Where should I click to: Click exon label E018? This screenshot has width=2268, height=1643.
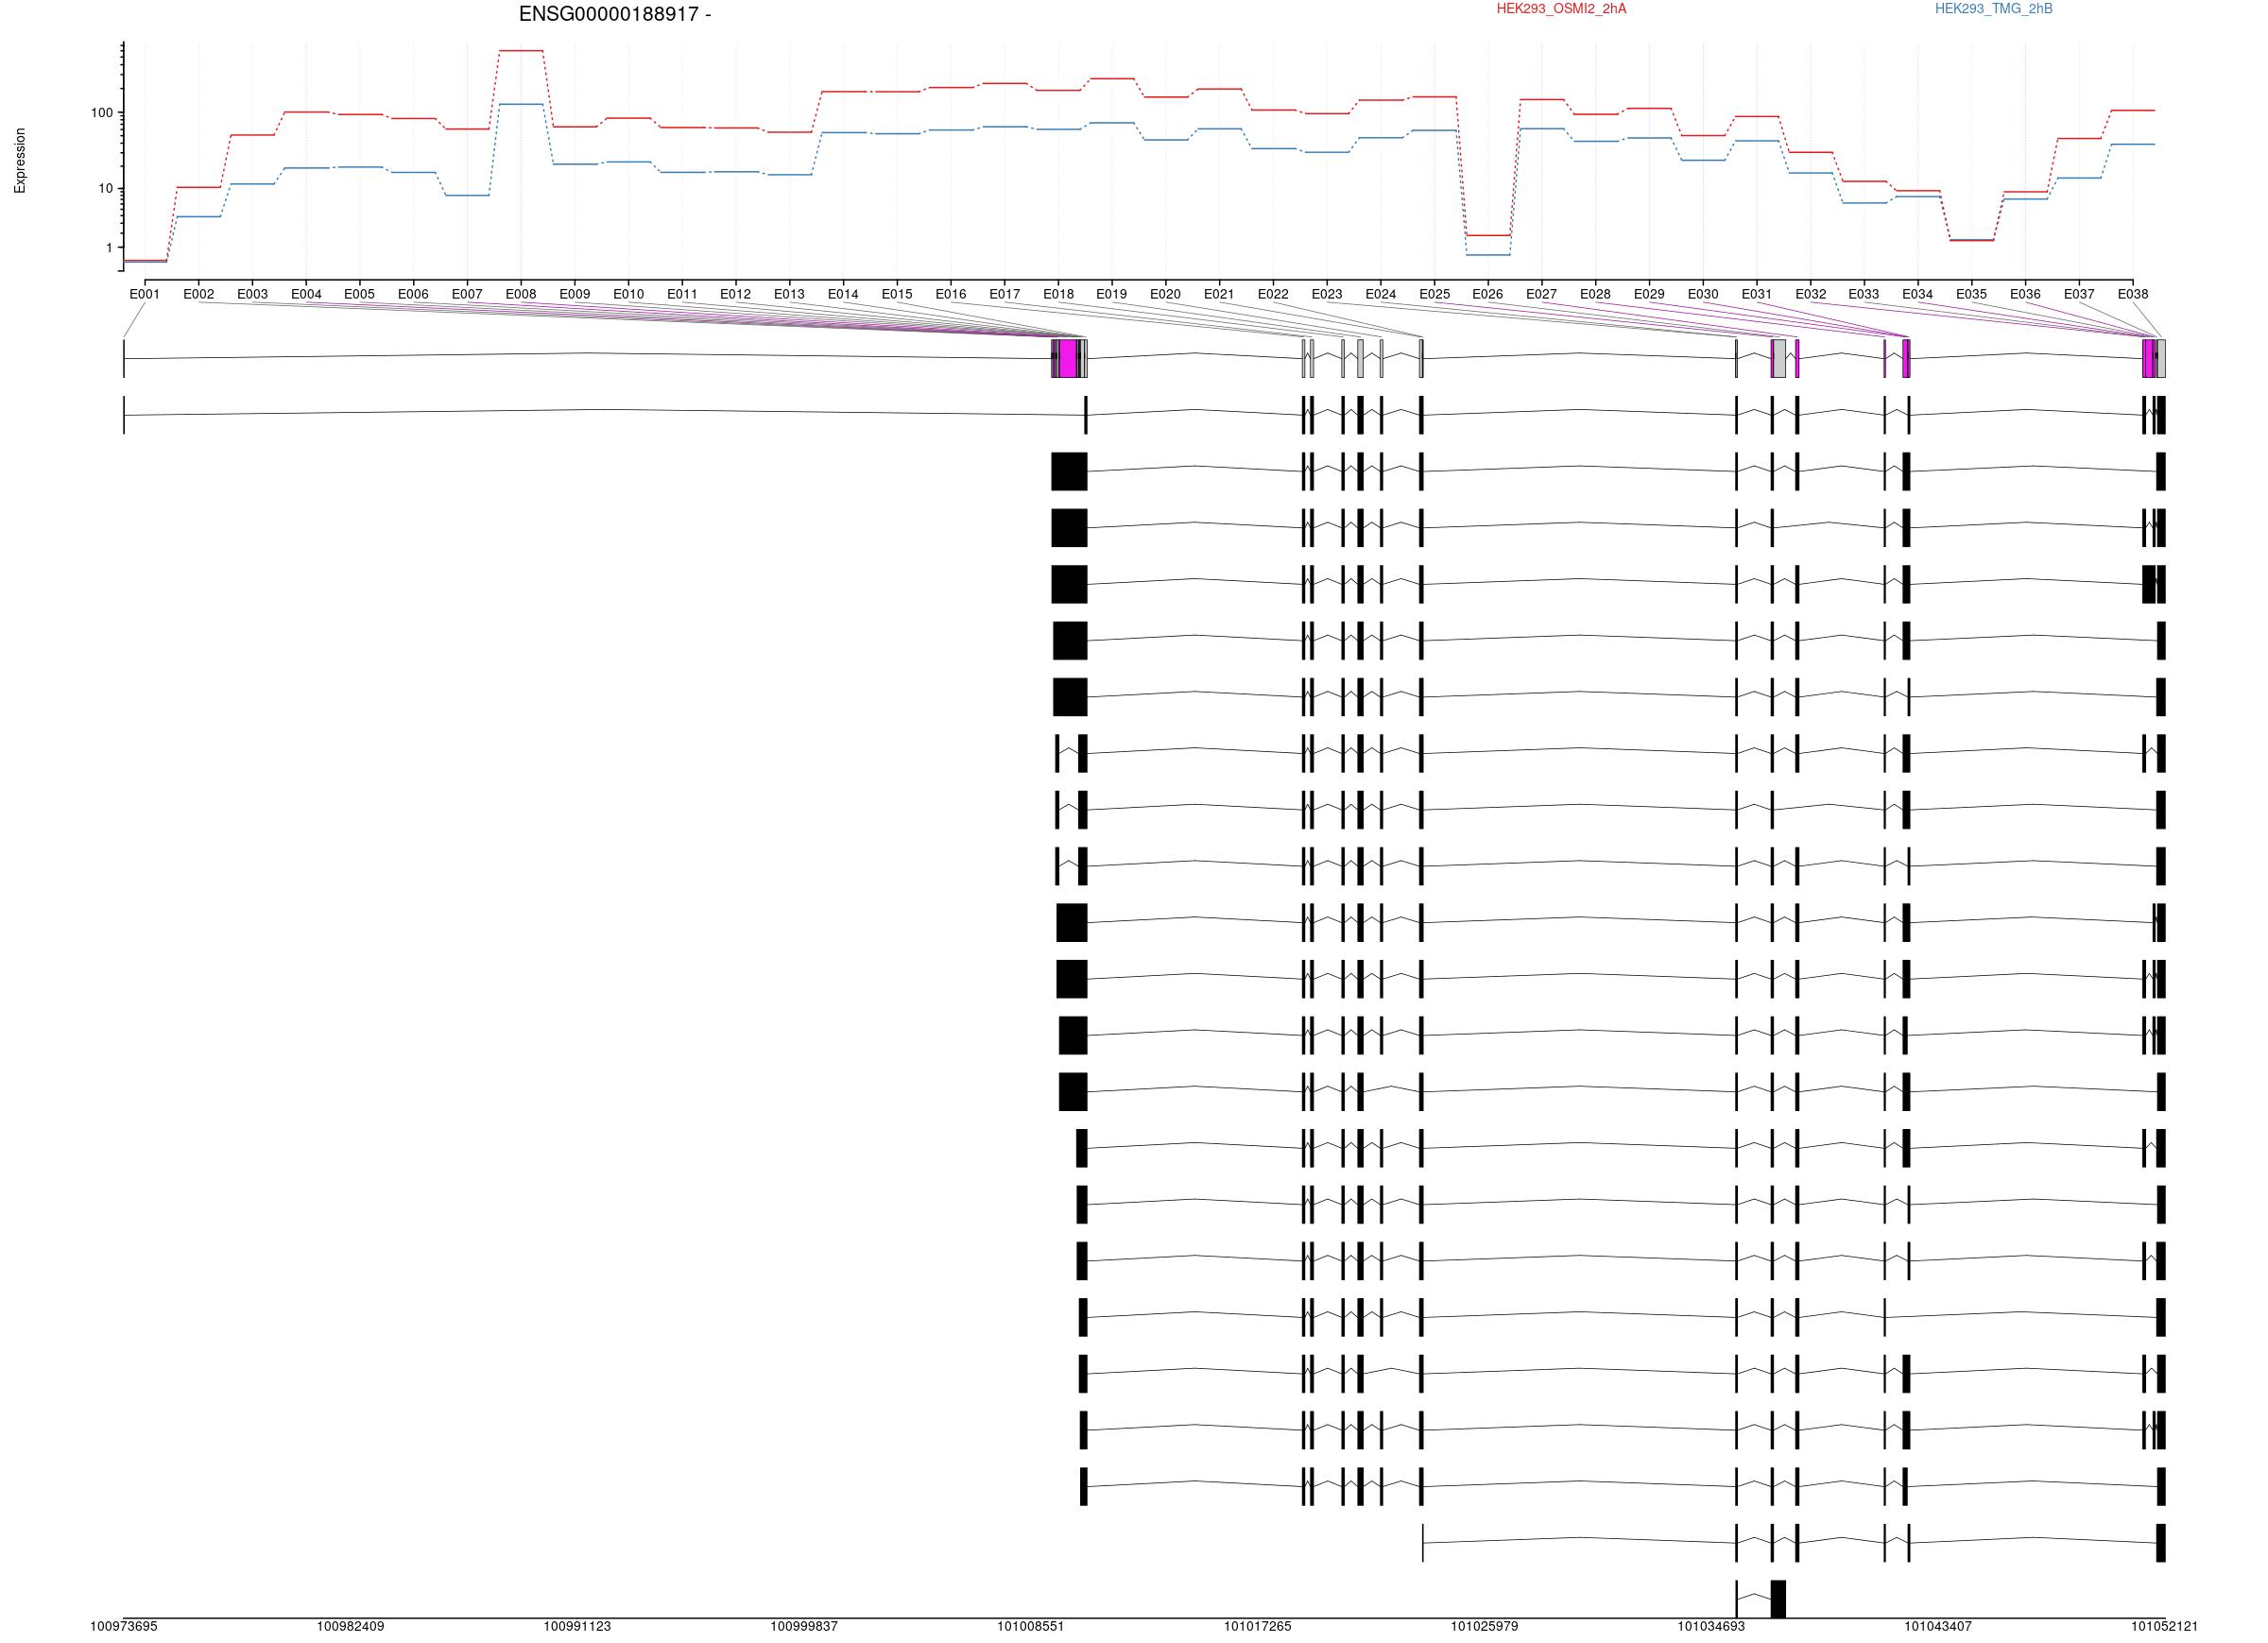click(x=1058, y=294)
